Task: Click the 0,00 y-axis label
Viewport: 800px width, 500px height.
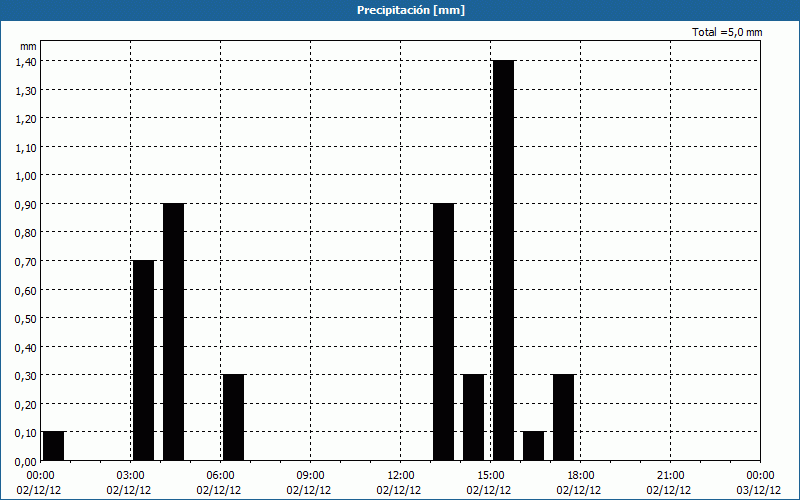Action: [x=26, y=461]
